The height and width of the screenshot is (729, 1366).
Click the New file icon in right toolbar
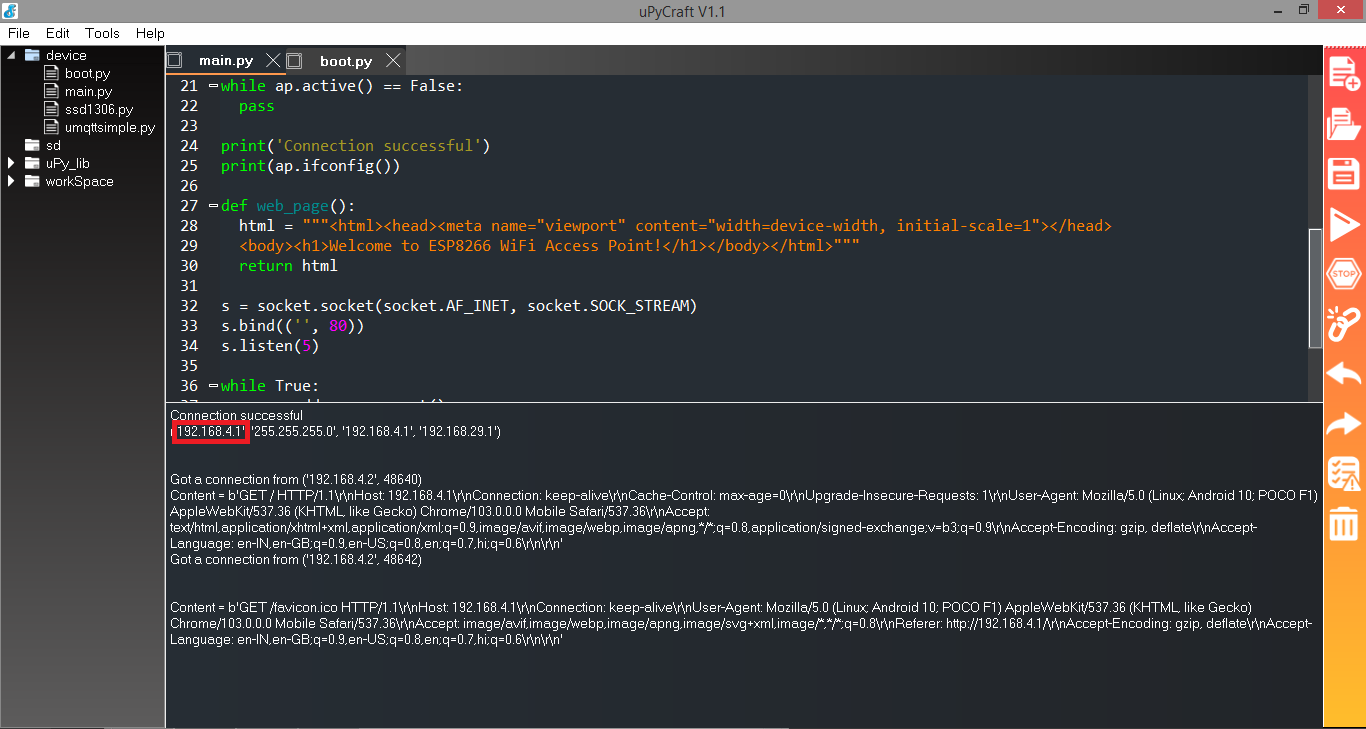(1343, 73)
